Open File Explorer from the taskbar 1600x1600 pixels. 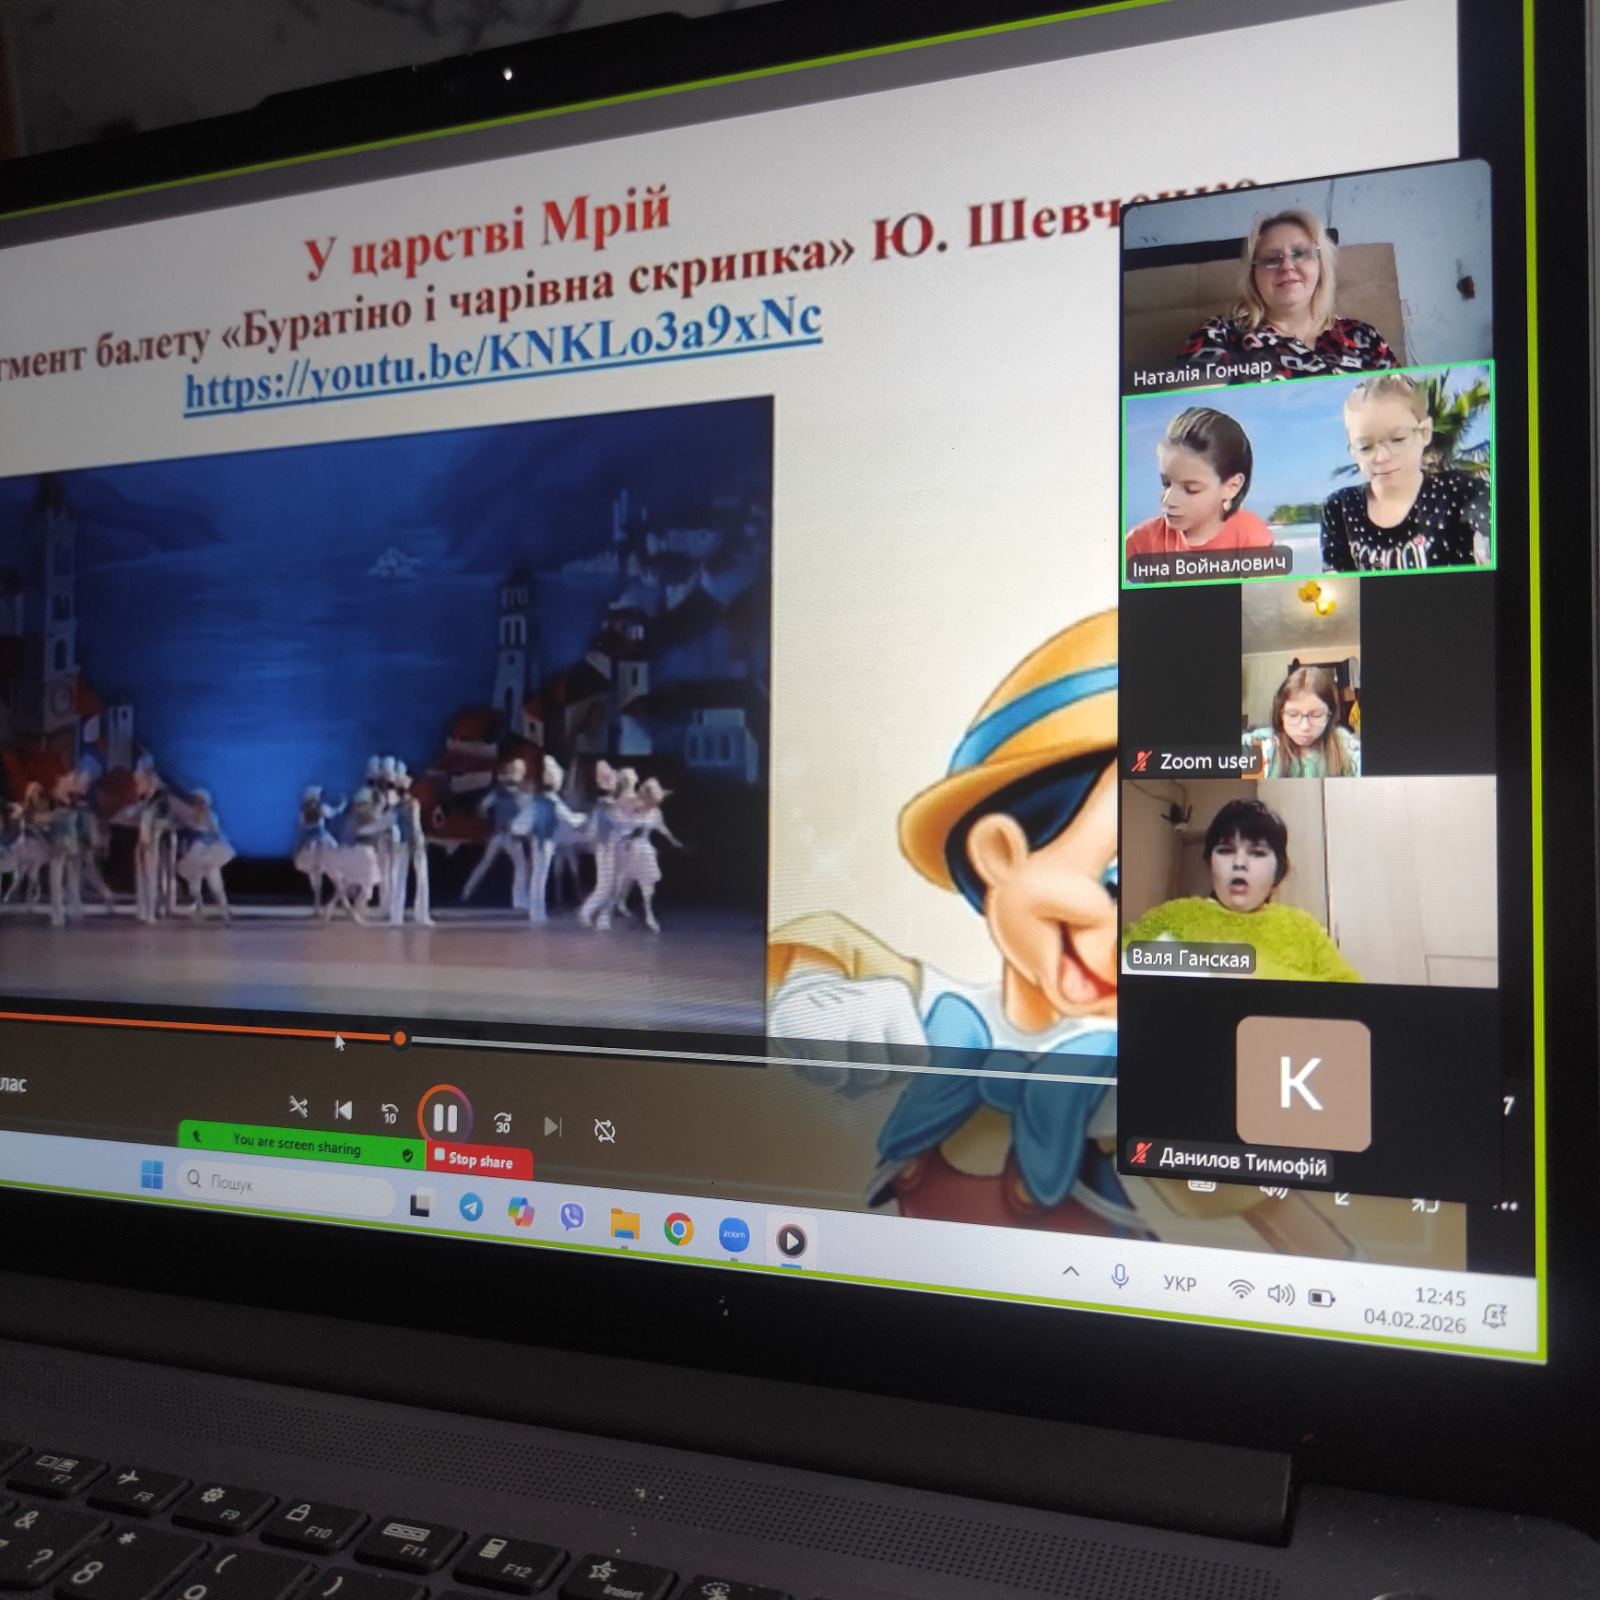(x=625, y=1222)
